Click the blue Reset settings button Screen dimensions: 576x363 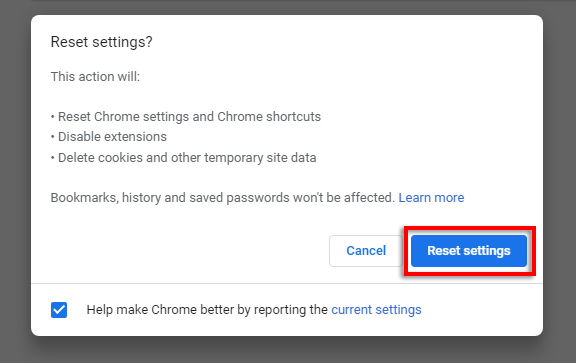pyautogui.click(x=469, y=251)
